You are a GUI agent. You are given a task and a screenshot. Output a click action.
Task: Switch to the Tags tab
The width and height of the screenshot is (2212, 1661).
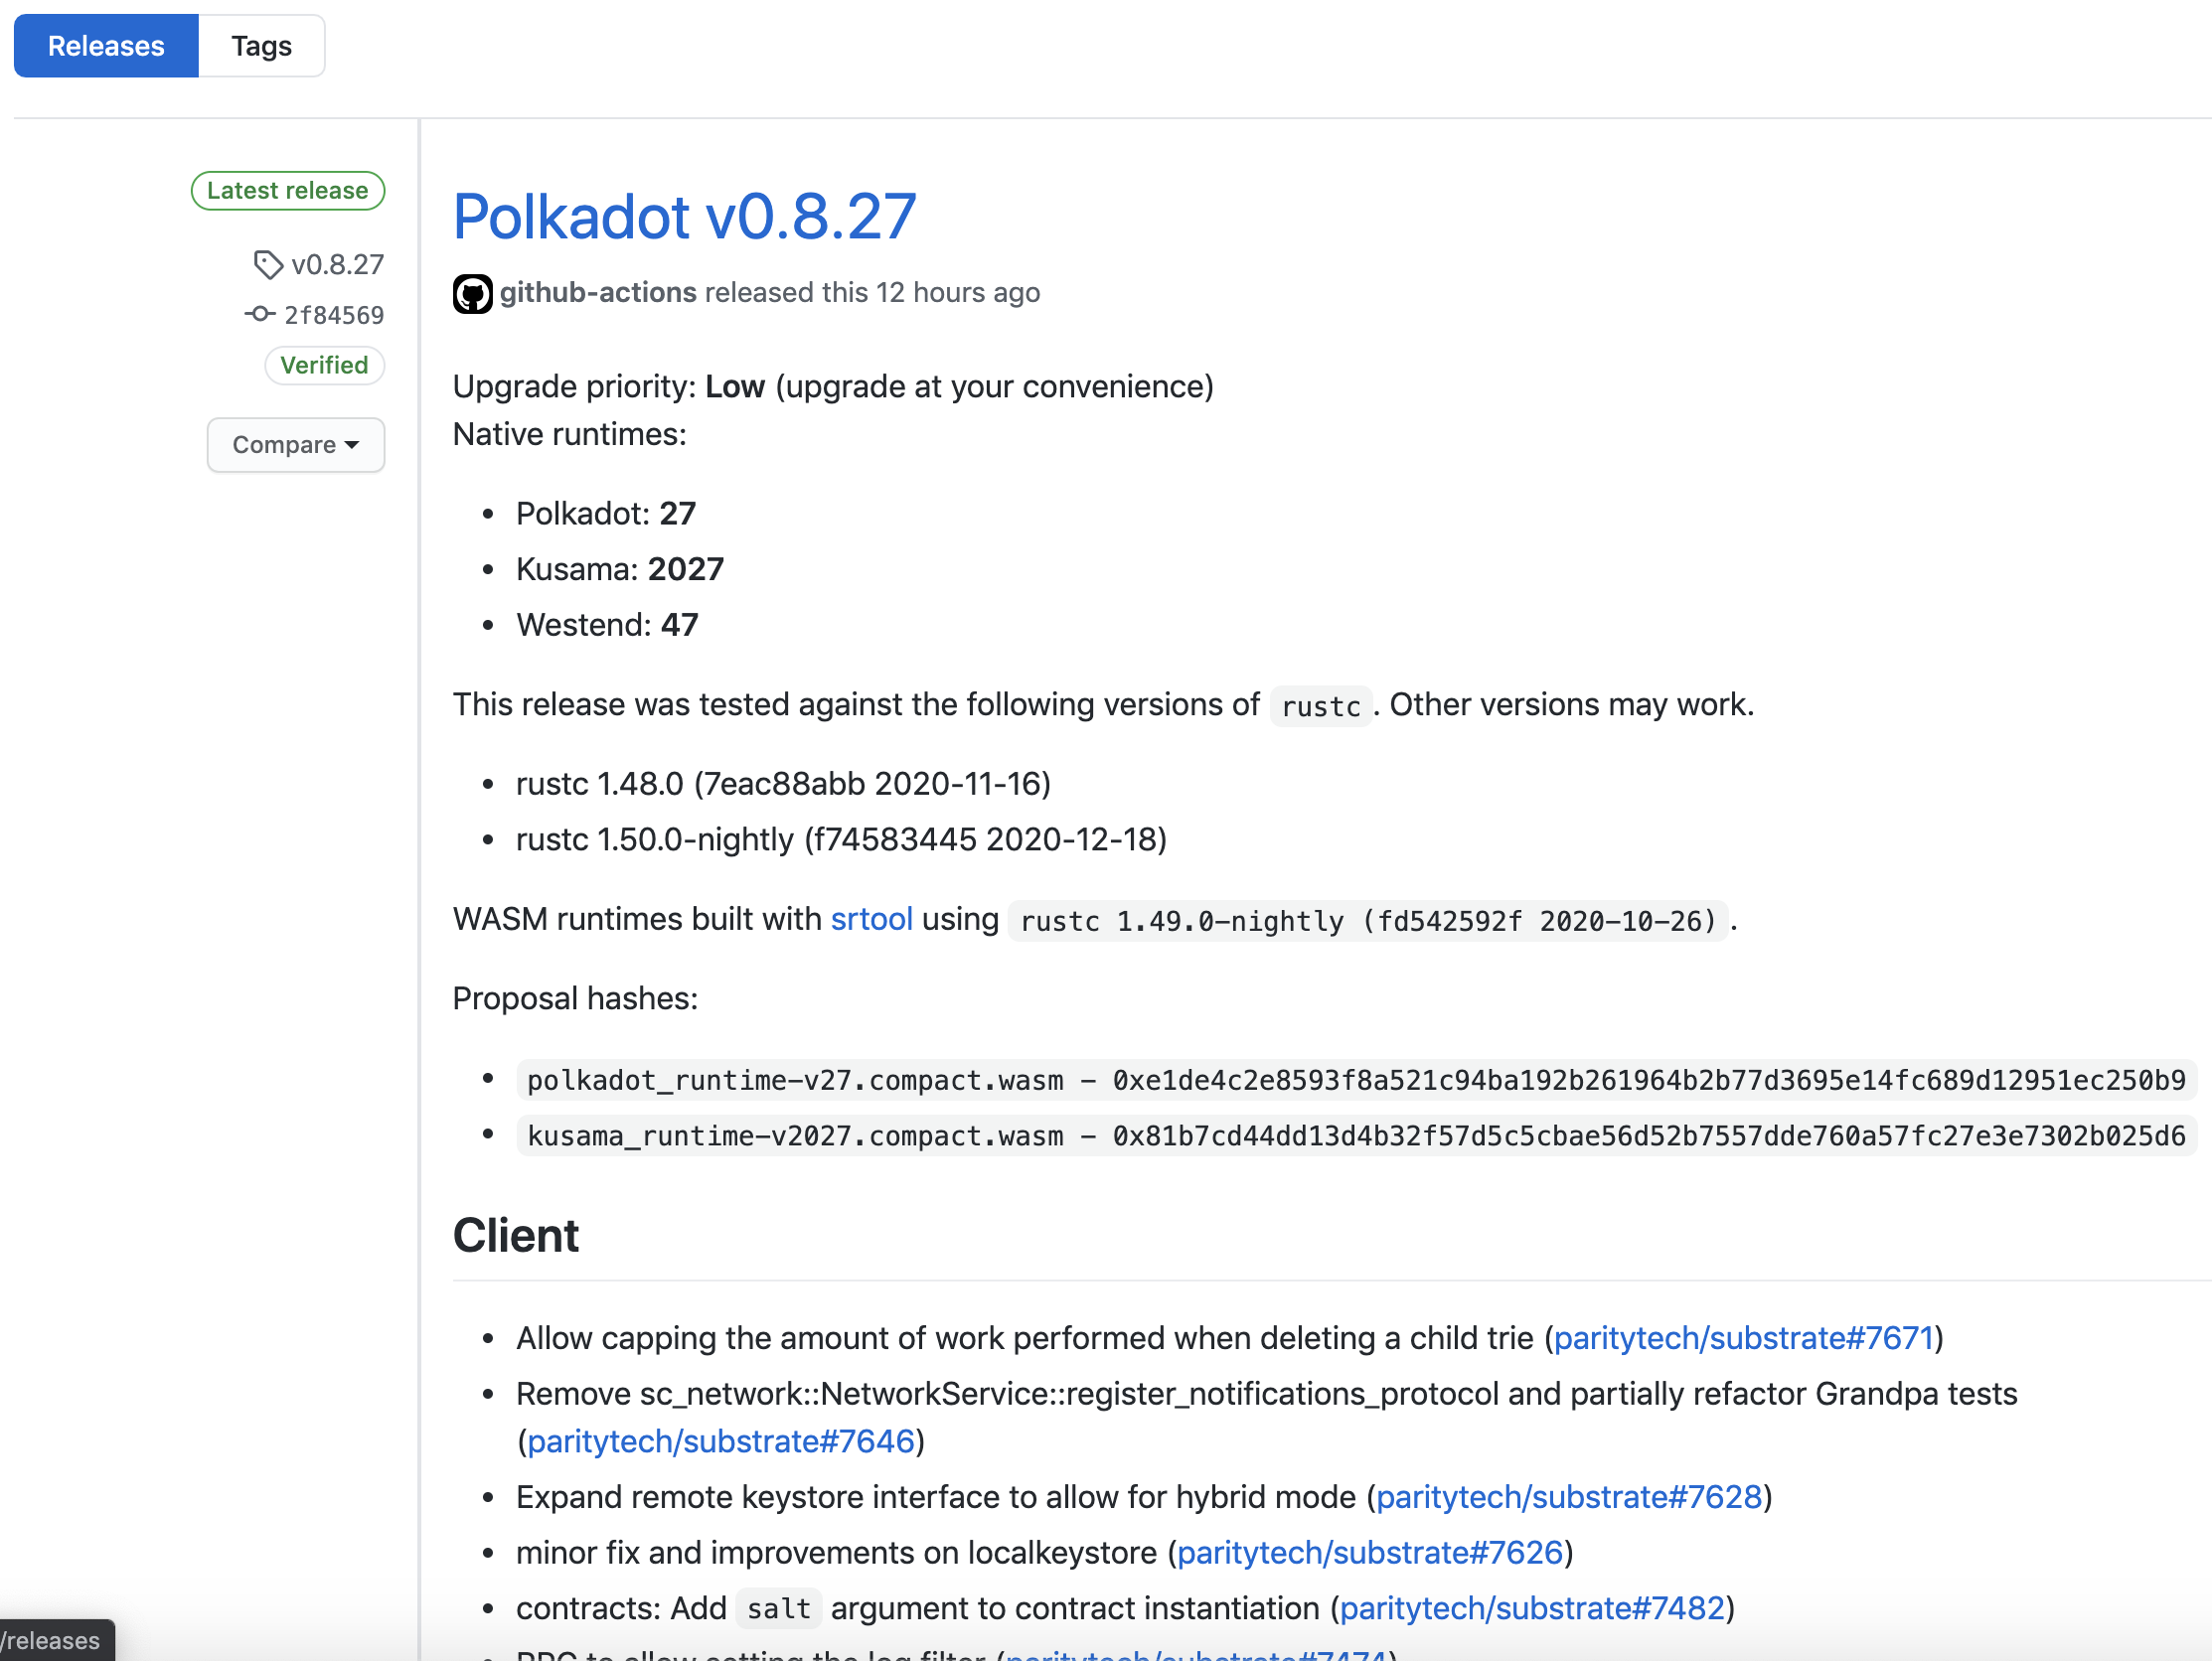pos(261,46)
